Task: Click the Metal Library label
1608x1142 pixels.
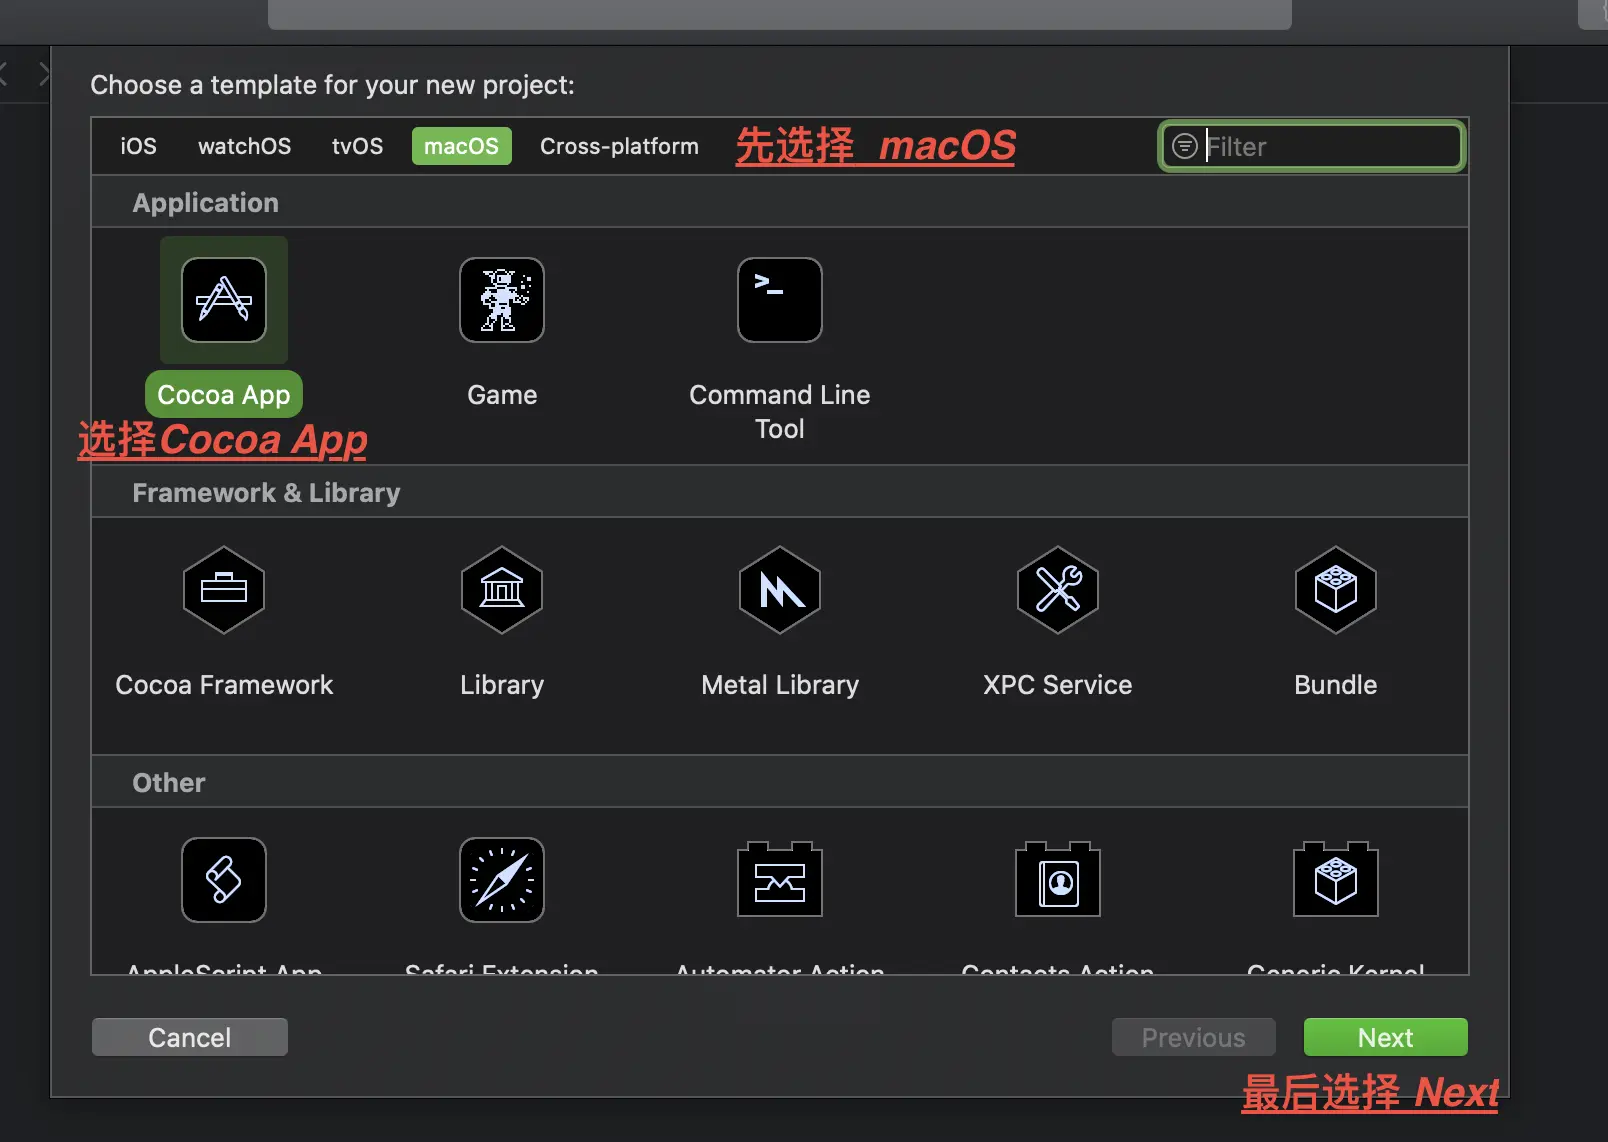Action: pyautogui.click(x=780, y=685)
